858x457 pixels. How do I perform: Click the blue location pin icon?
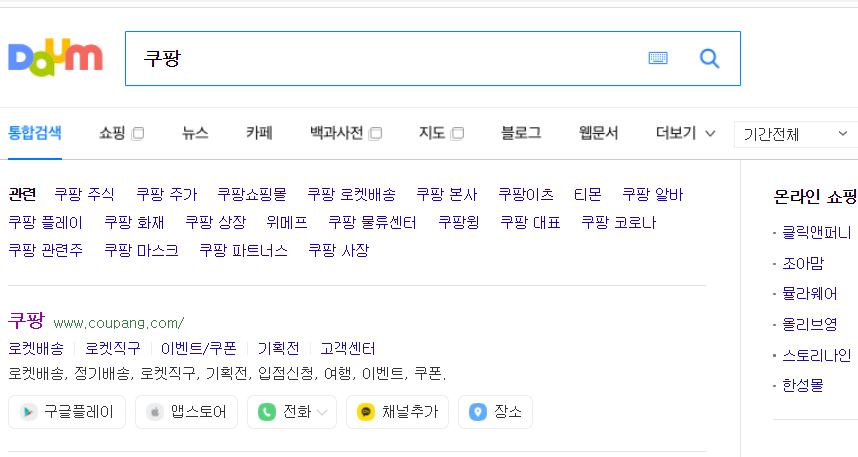click(x=478, y=412)
